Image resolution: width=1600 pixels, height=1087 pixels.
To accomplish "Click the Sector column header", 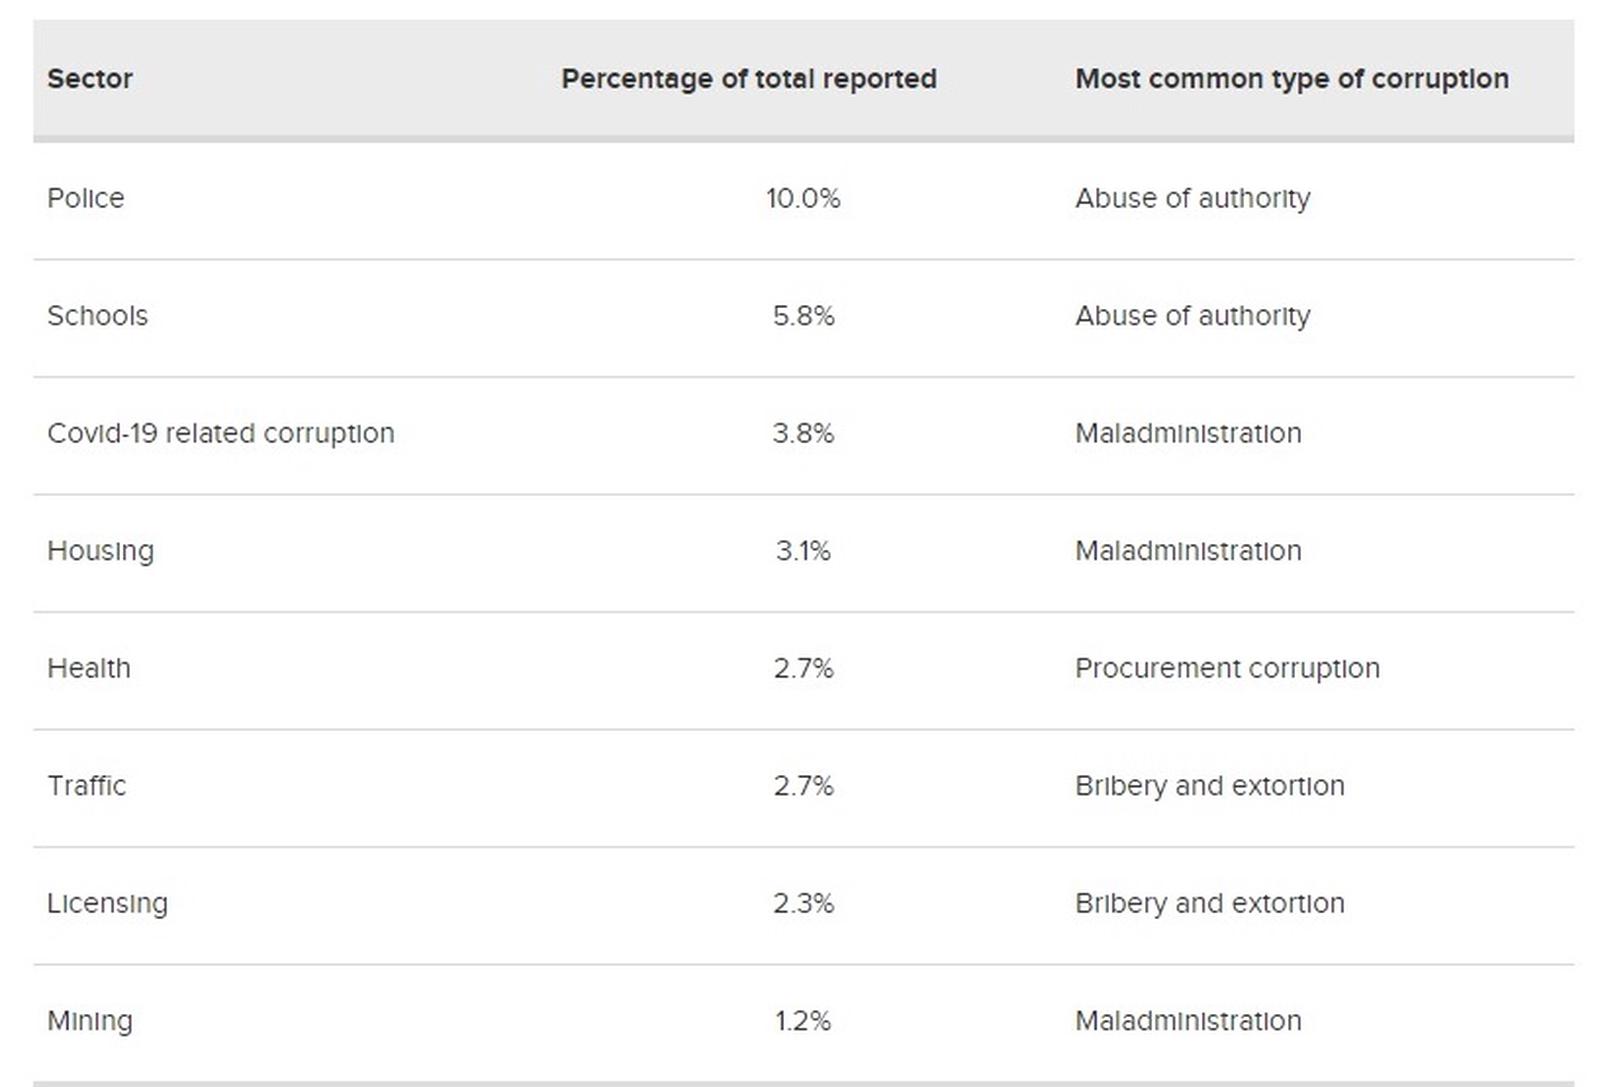I will (90, 79).
